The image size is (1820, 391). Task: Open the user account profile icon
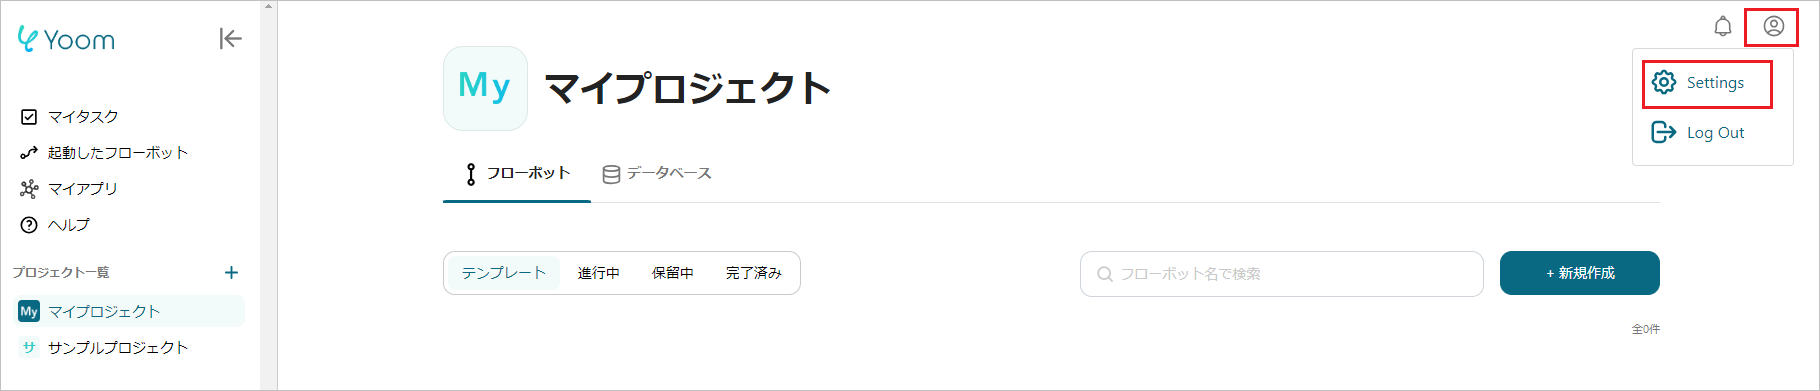[x=1773, y=26]
